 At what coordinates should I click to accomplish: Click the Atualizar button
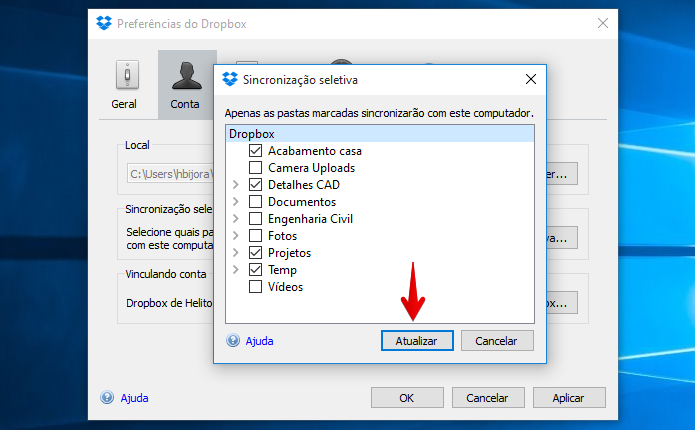click(x=417, y=340)
